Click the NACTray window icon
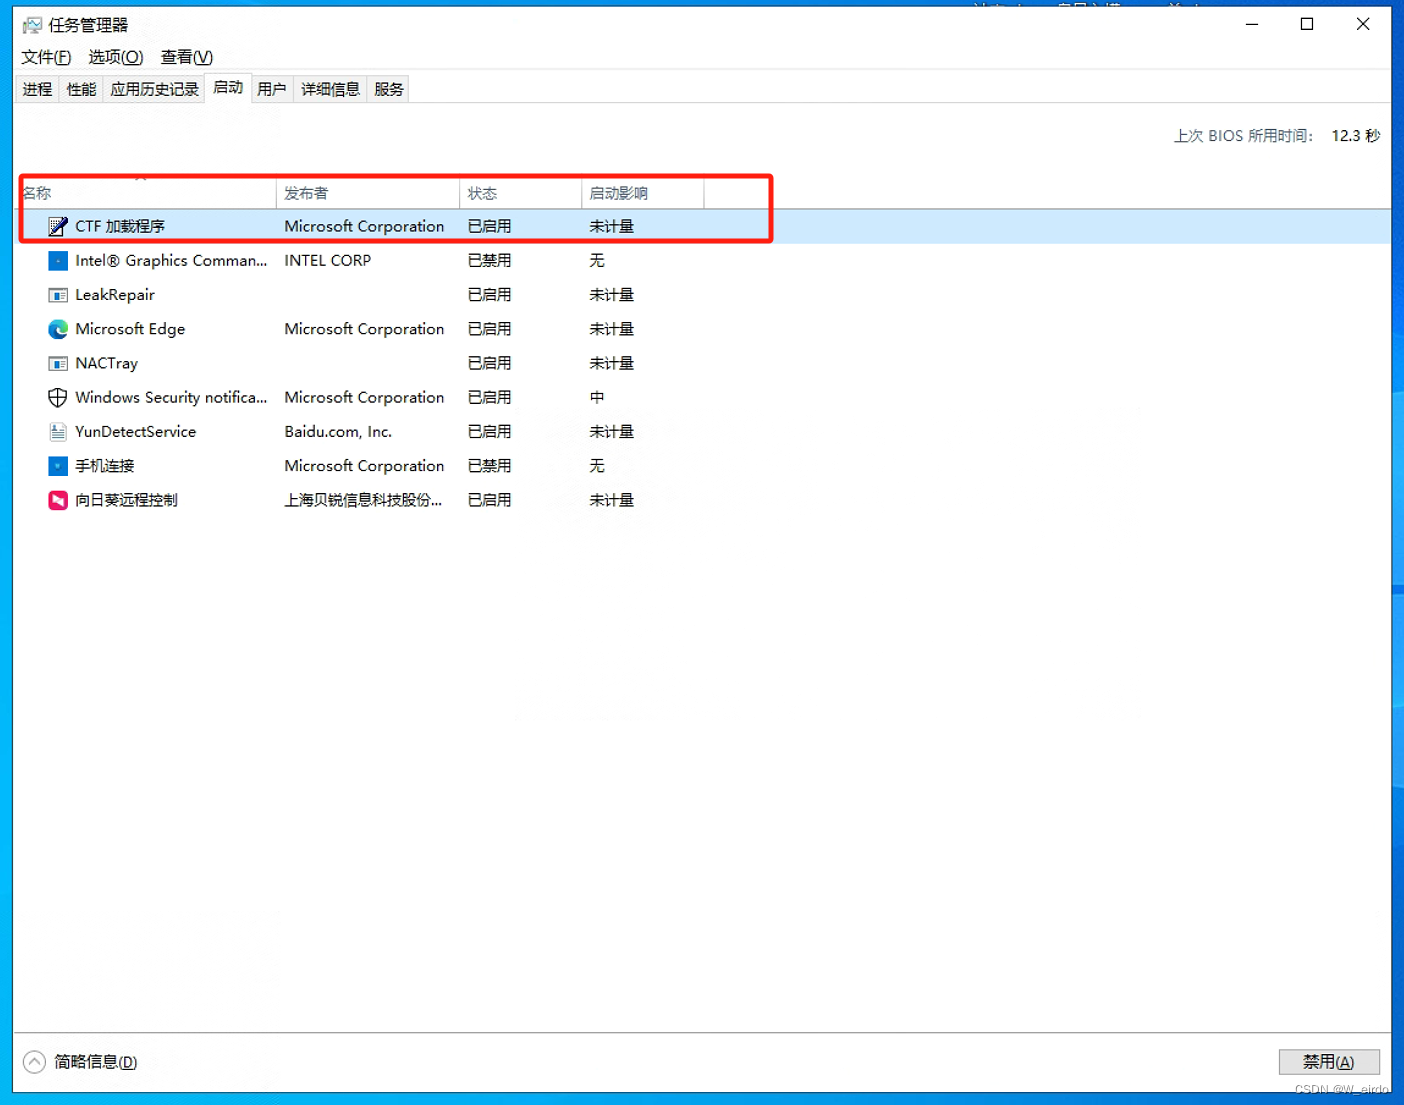1404x1105 pixels. tap(58, 363)
